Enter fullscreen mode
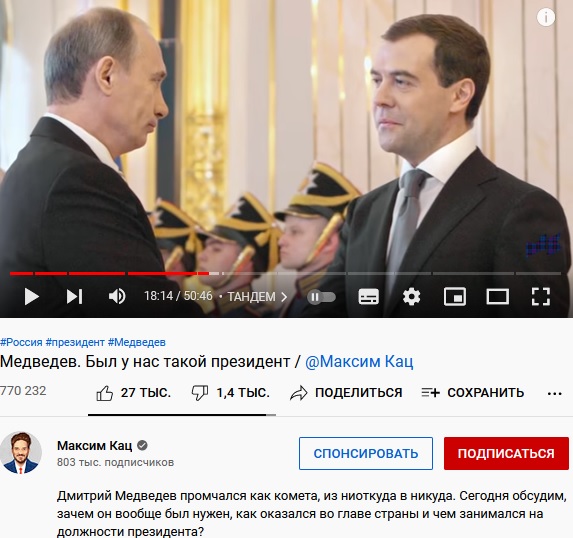This screenshot has width=573, height=538. [x=540, y=296]
